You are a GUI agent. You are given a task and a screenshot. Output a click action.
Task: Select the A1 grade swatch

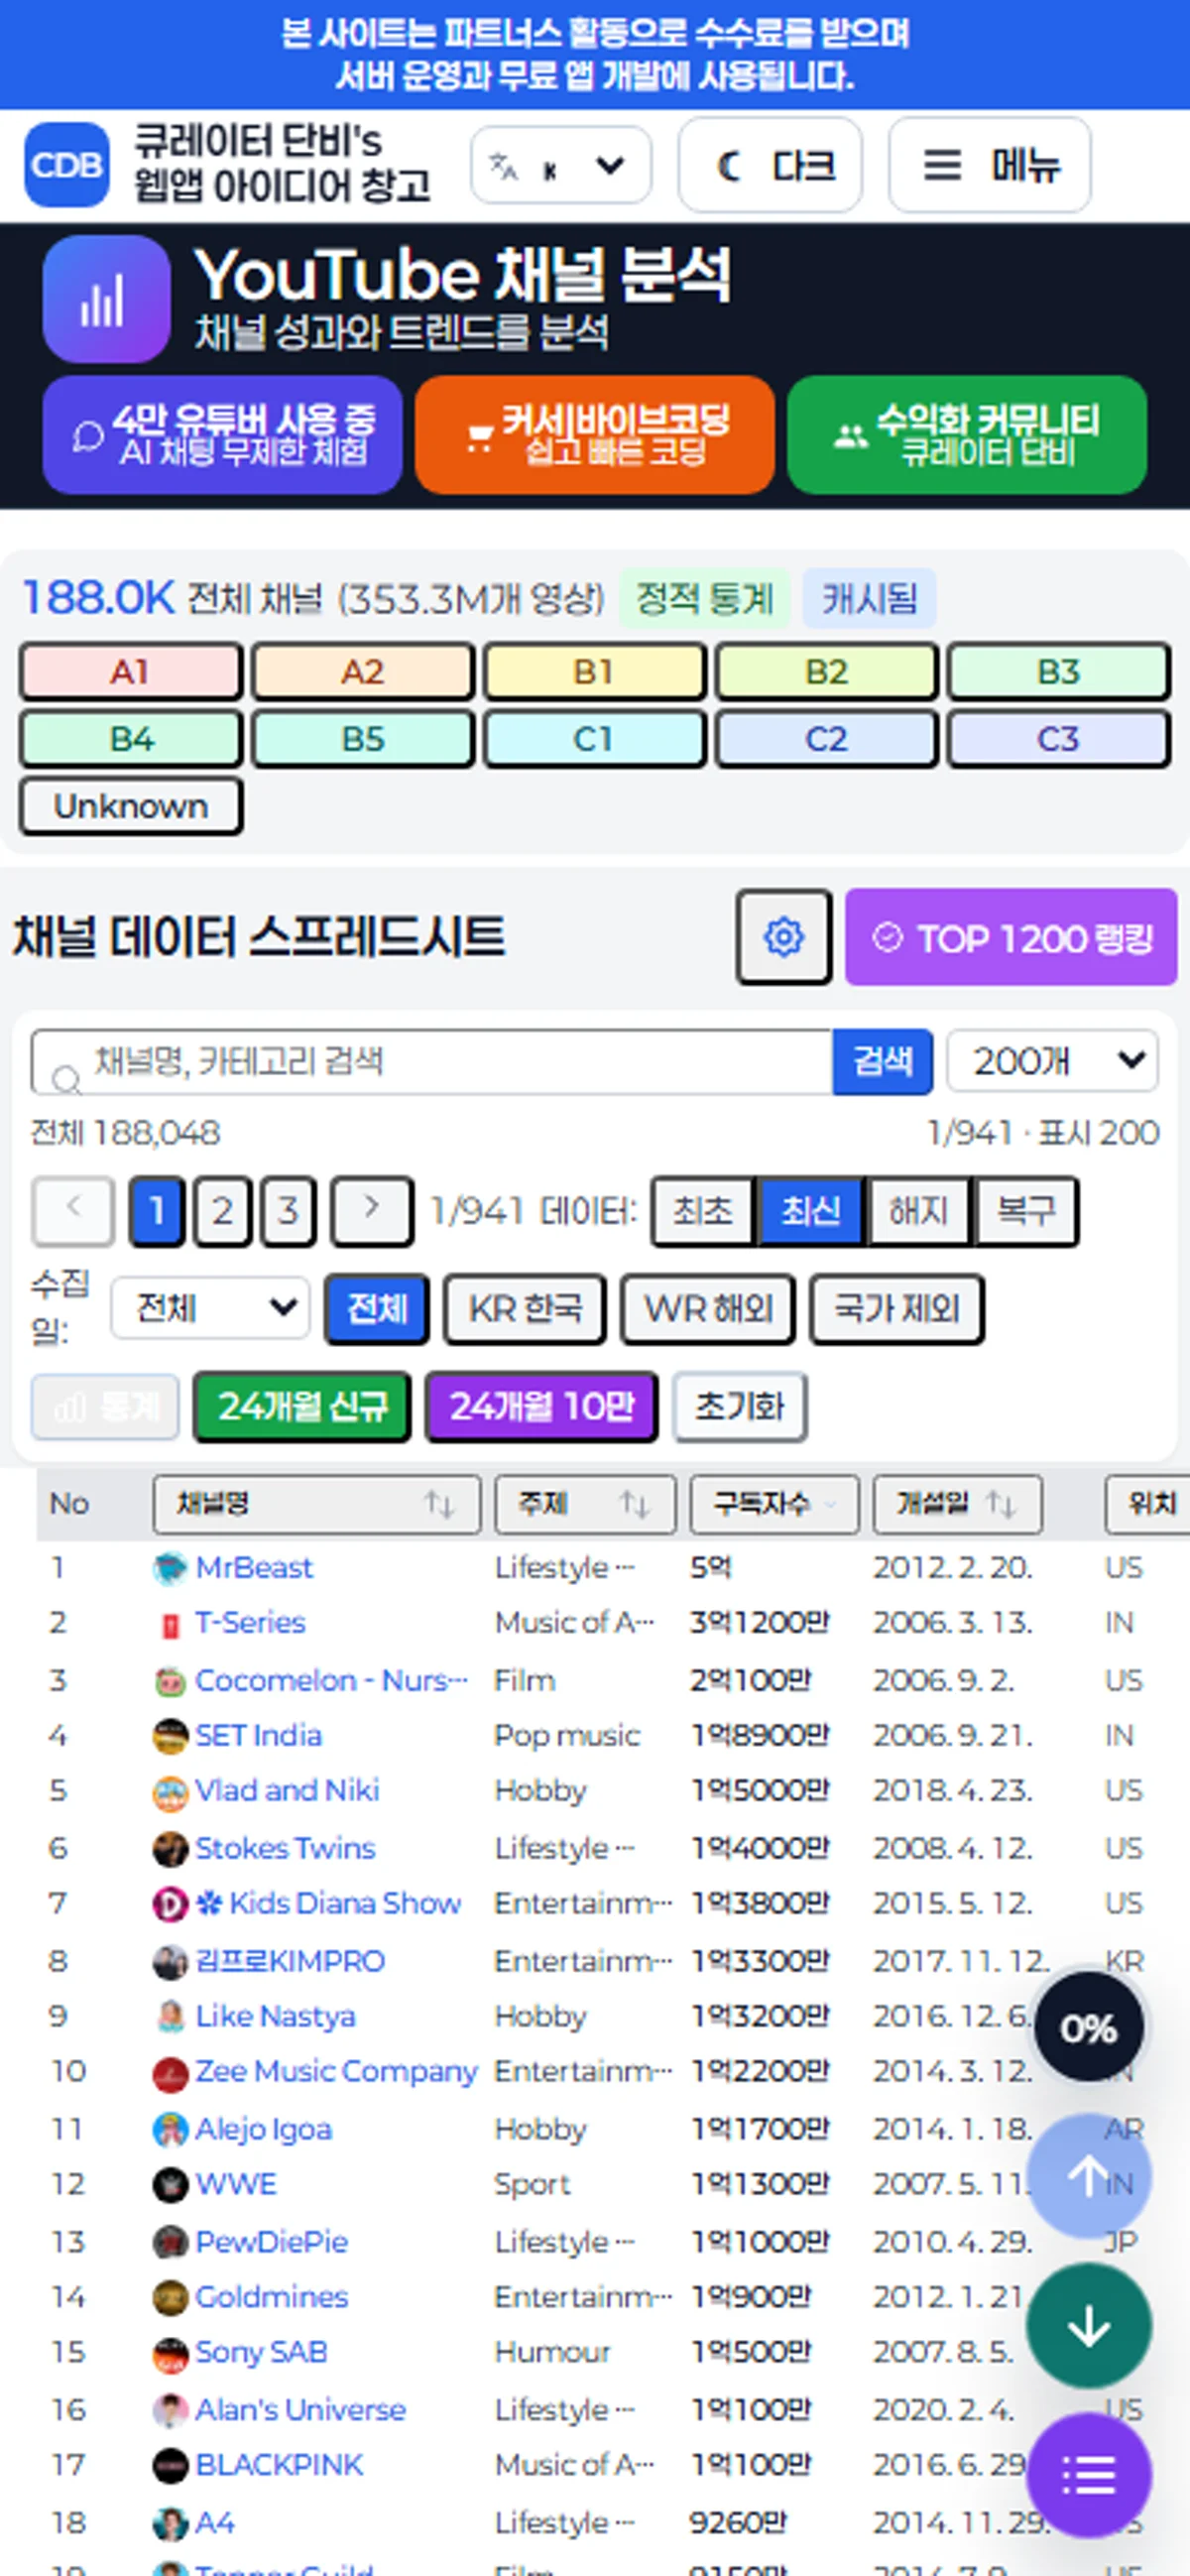[131, 671]
